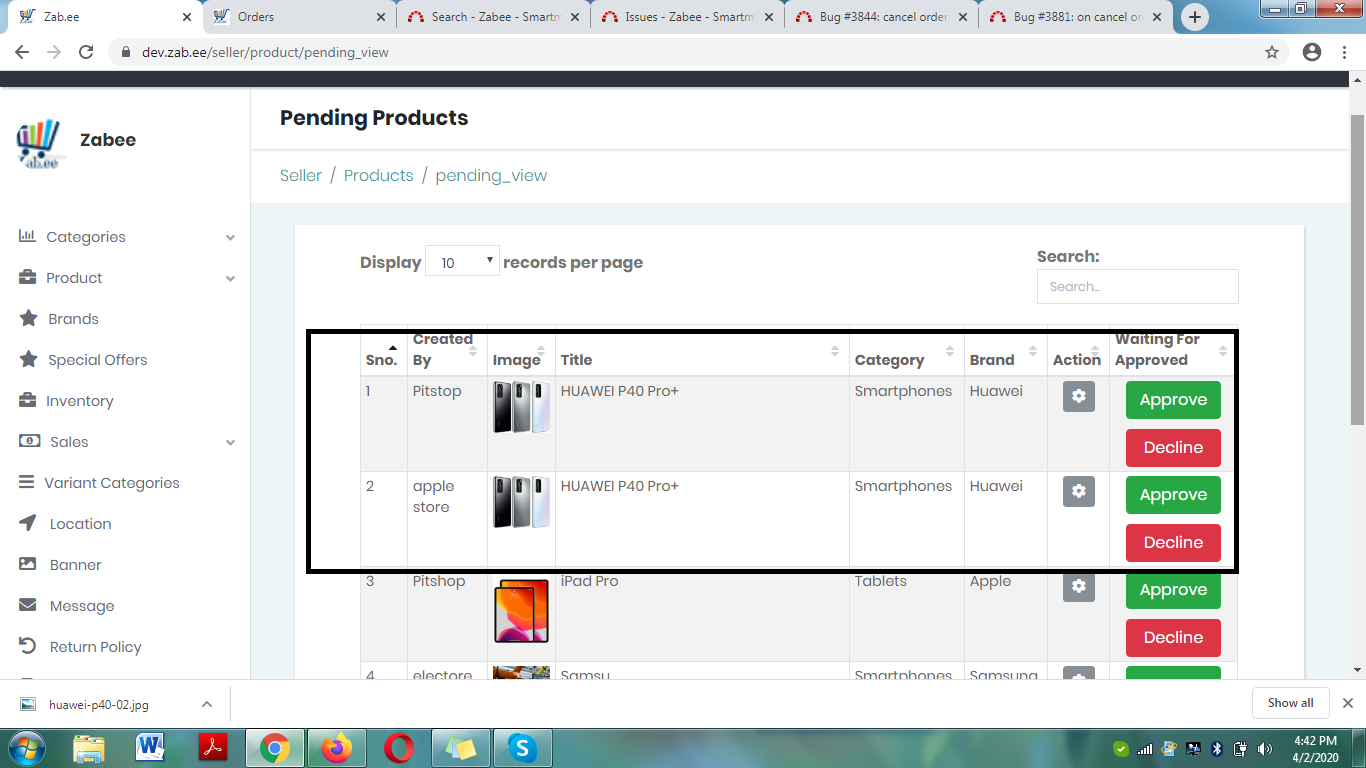This screenshot has width=1366, height=768.
Task: Close the downloads bar
Action: coord(1347,703)
